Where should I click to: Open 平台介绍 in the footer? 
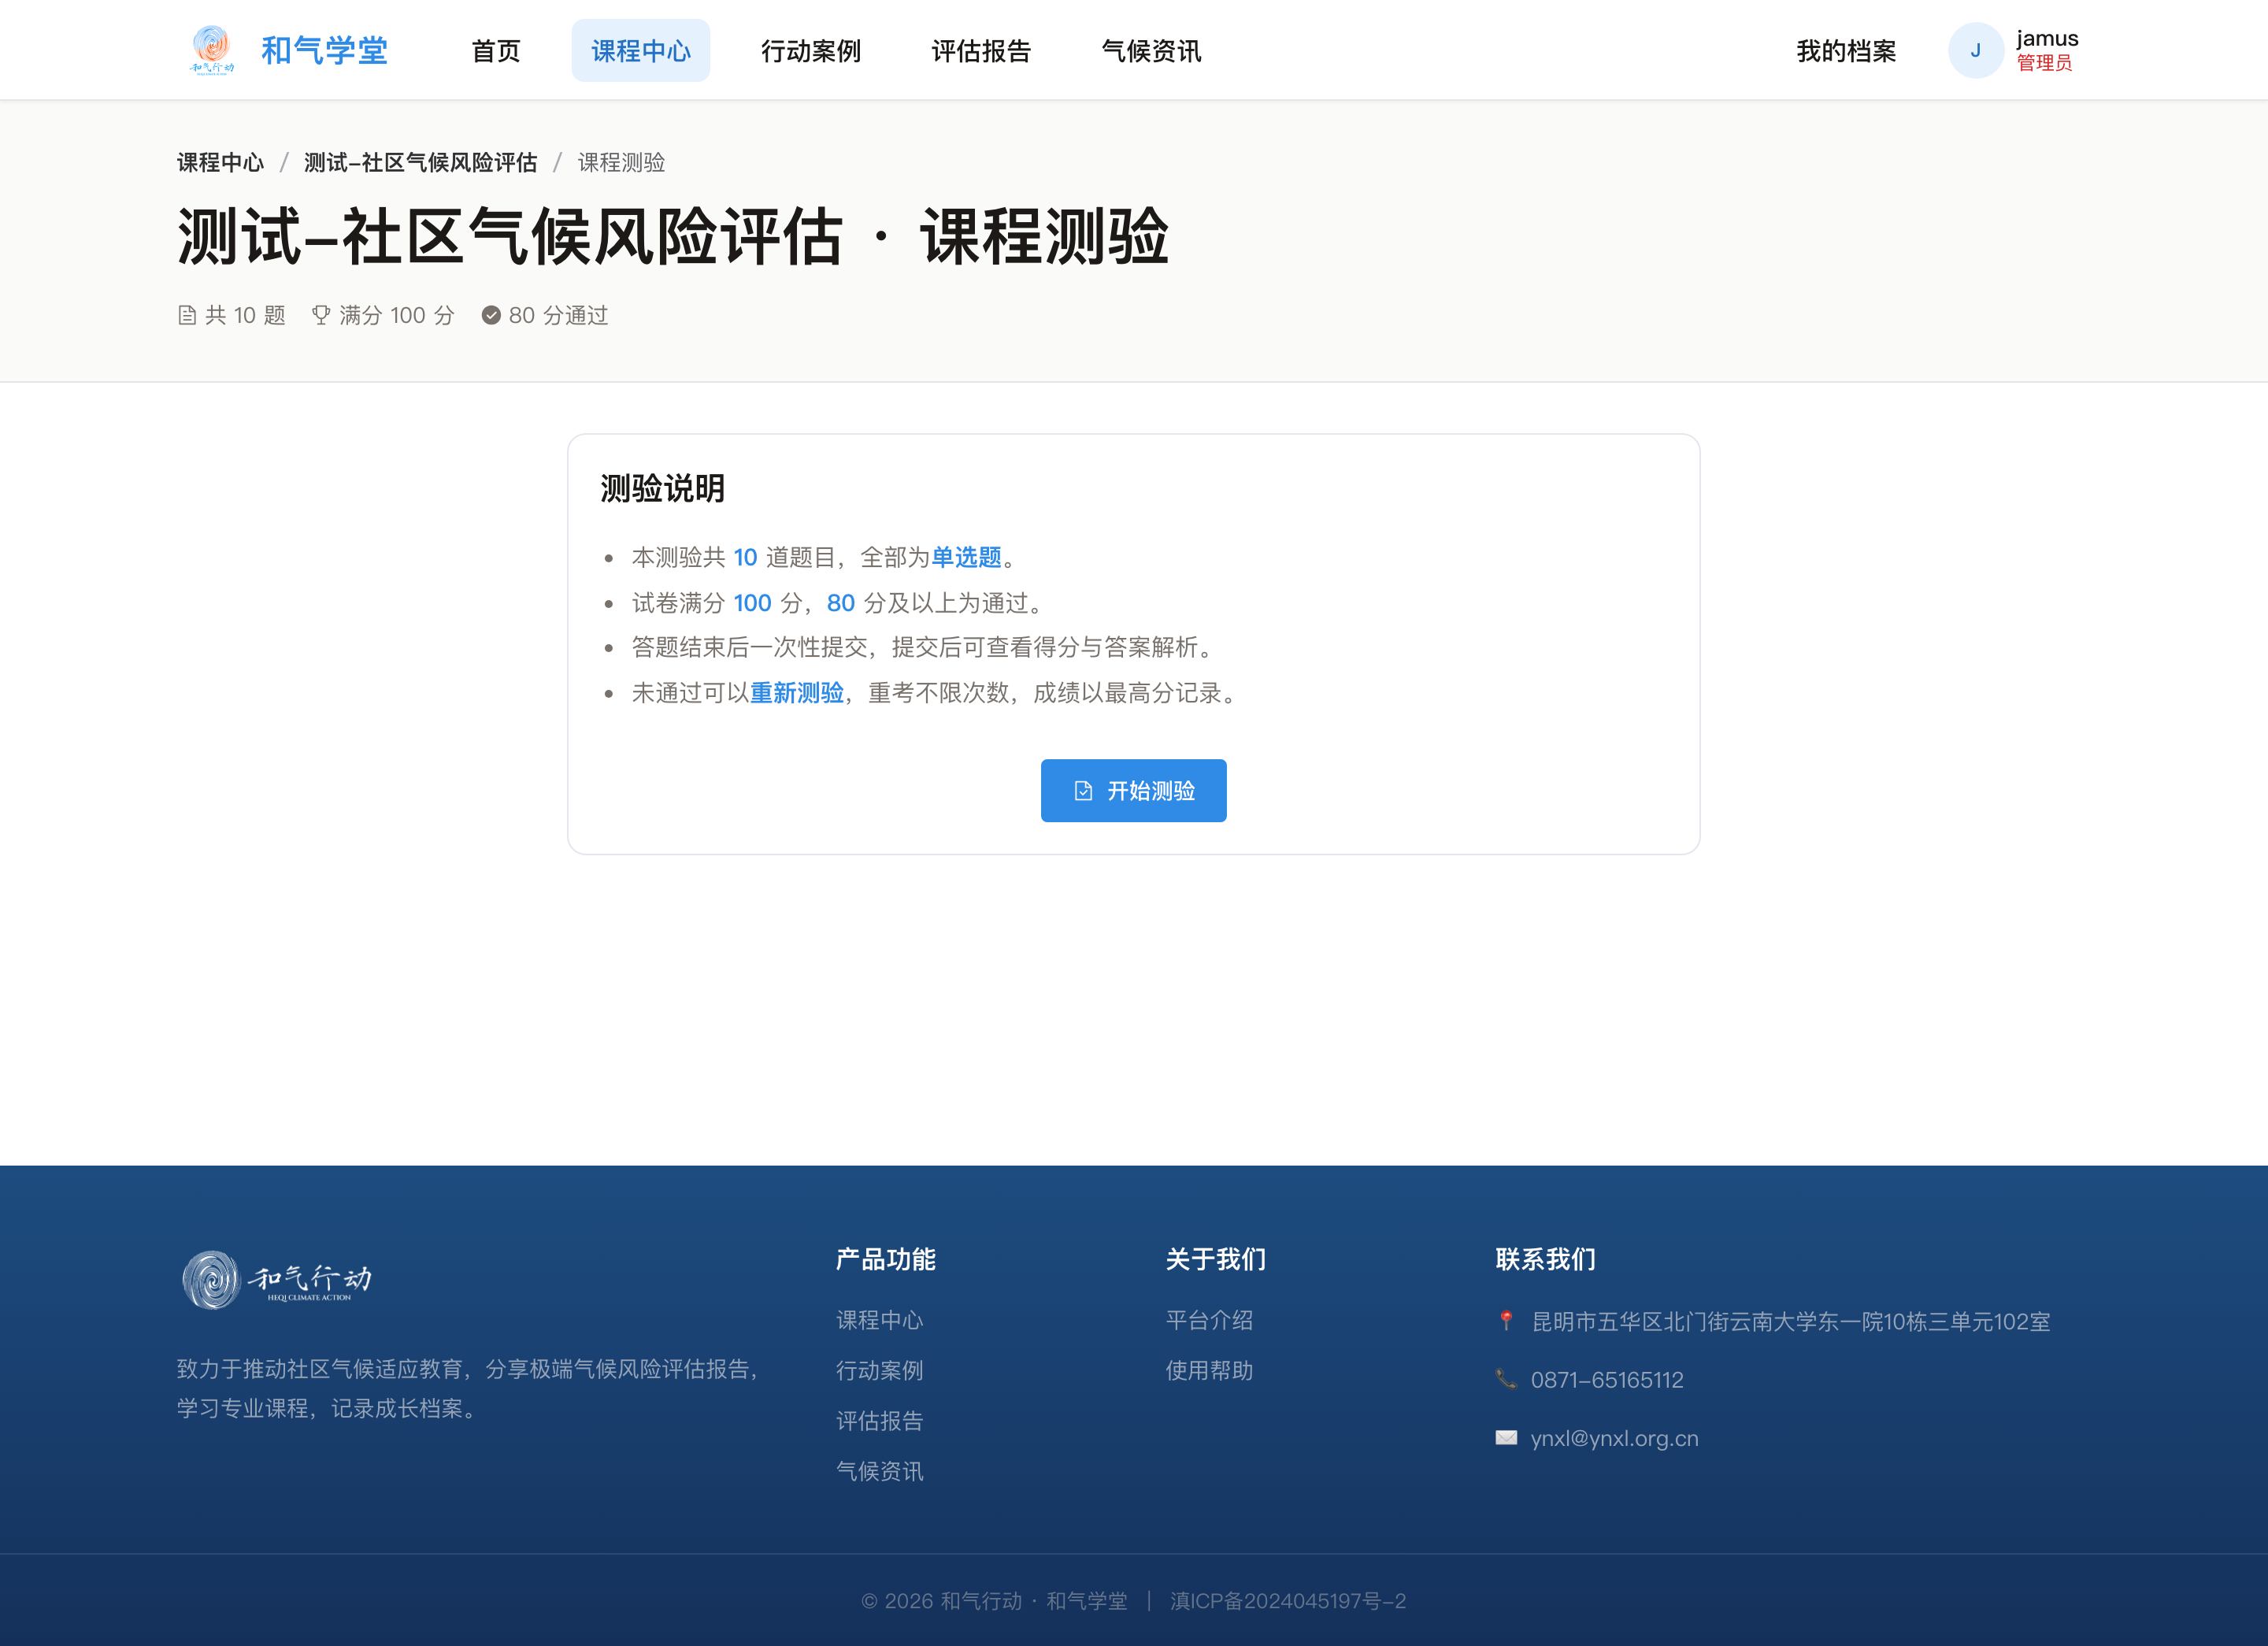[x=1210, y=1320]
